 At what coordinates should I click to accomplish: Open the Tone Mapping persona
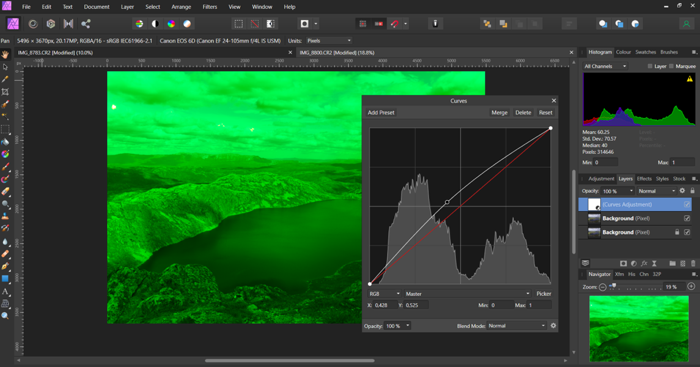point(68,24)
